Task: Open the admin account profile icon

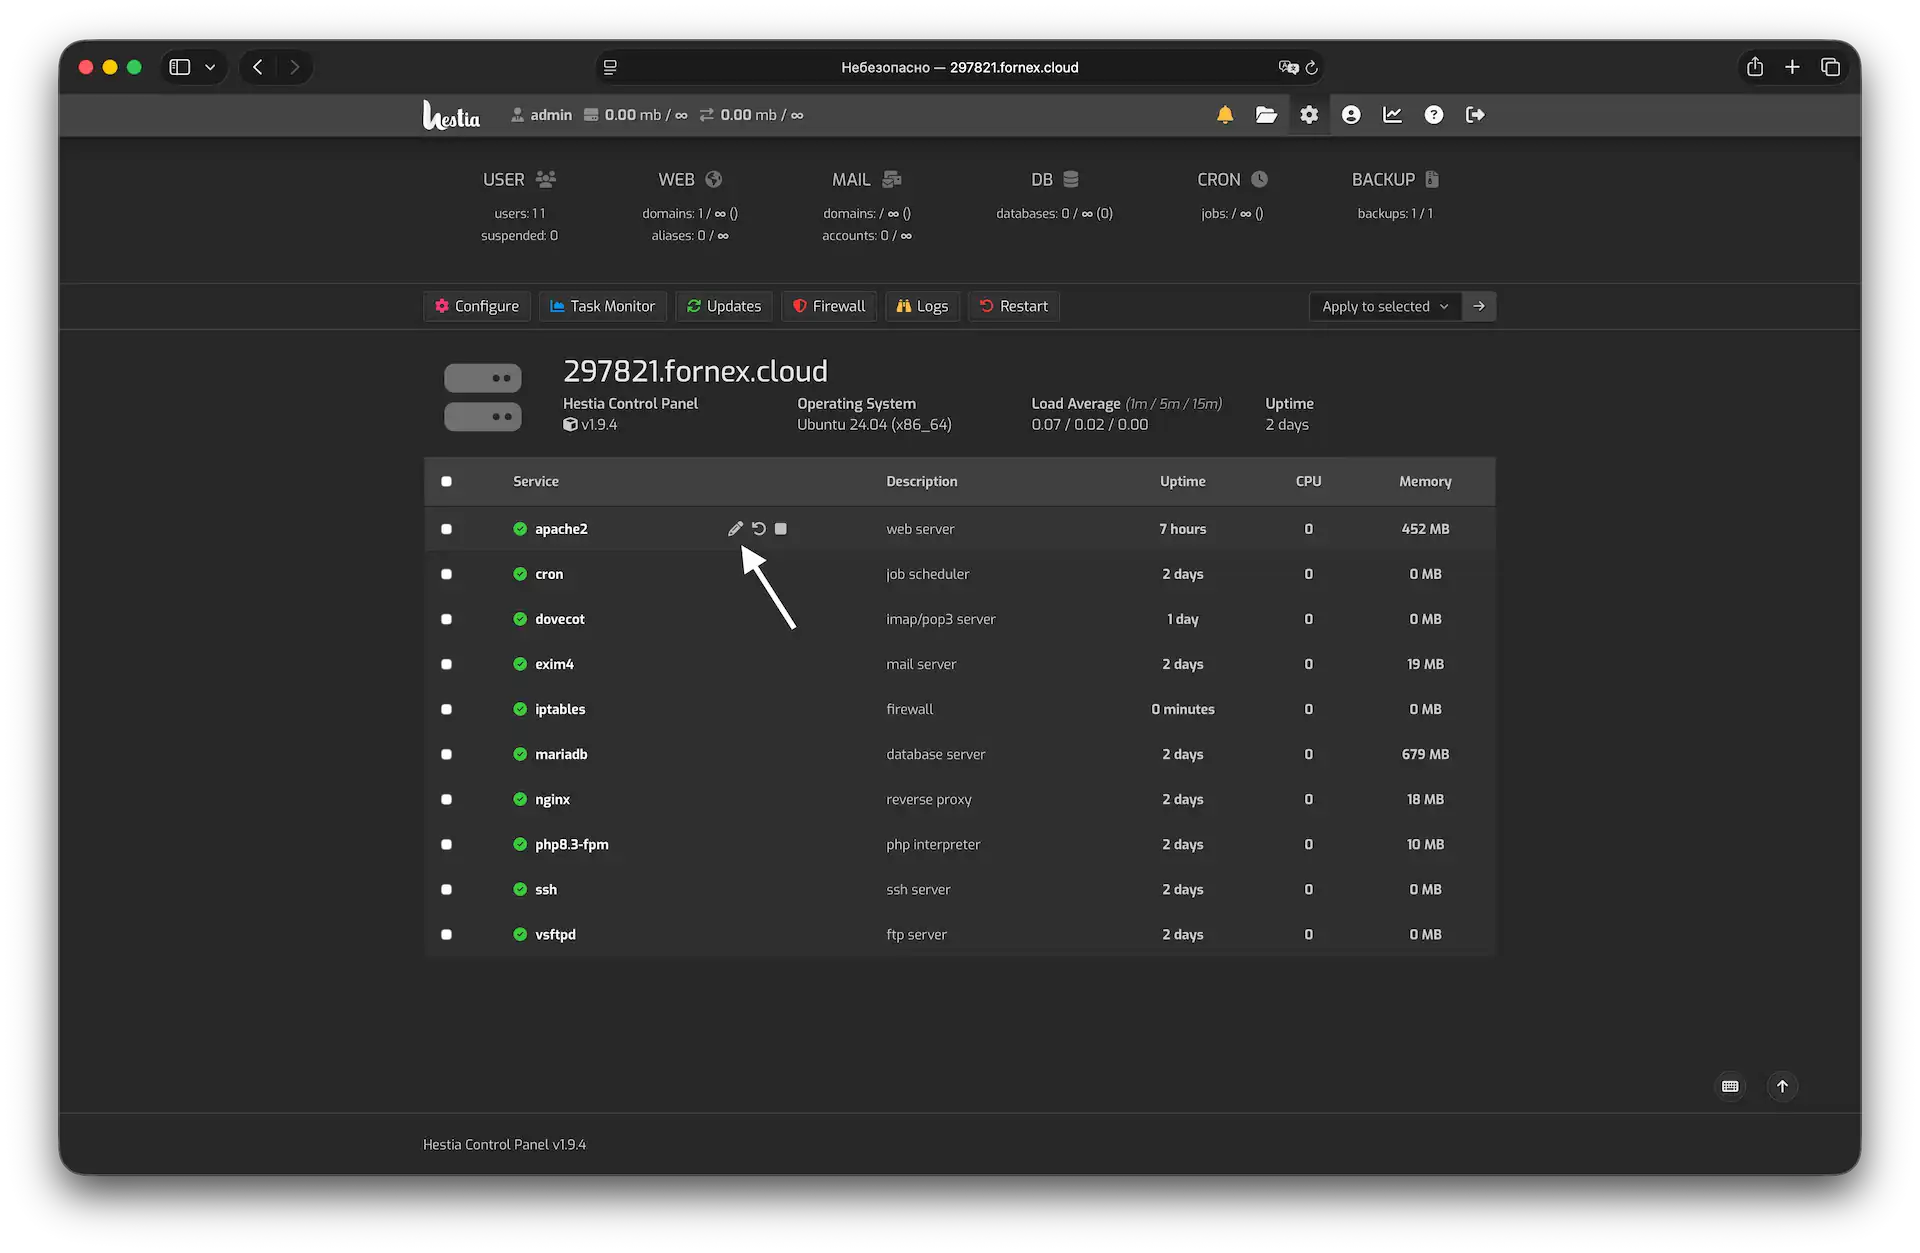Action: 1351,115
